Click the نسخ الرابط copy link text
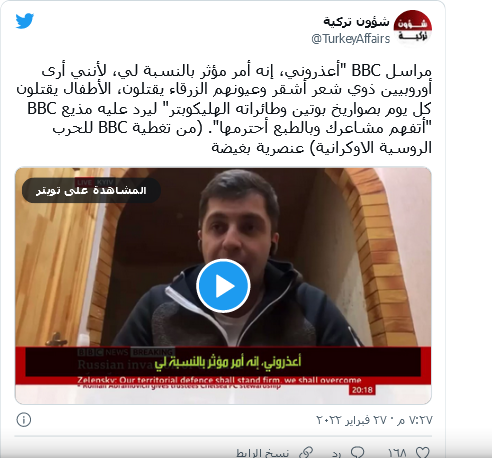 tap(262, 454)
